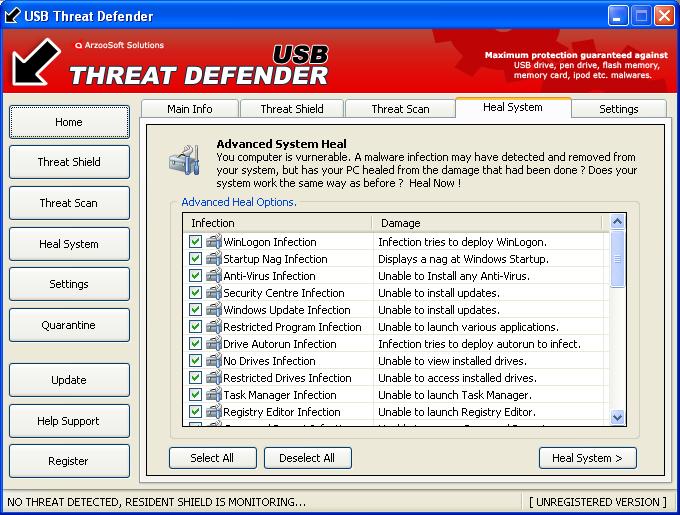This screenshot has height=515, width=680.
Task: Open the Threat Scan tab
Action: pos(400,109)
